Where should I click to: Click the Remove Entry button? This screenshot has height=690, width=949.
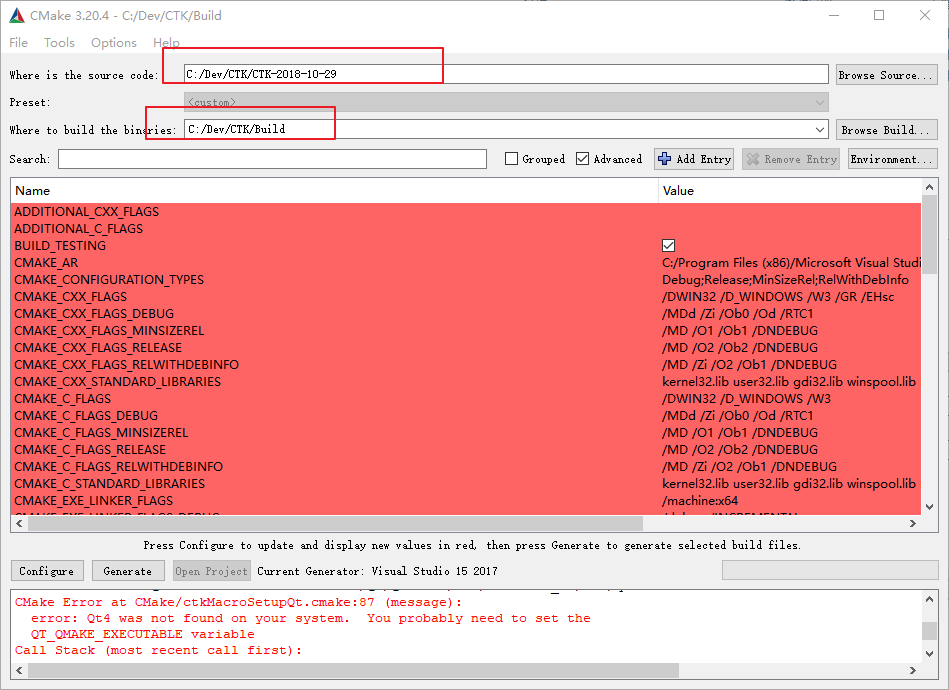point(791,159)
